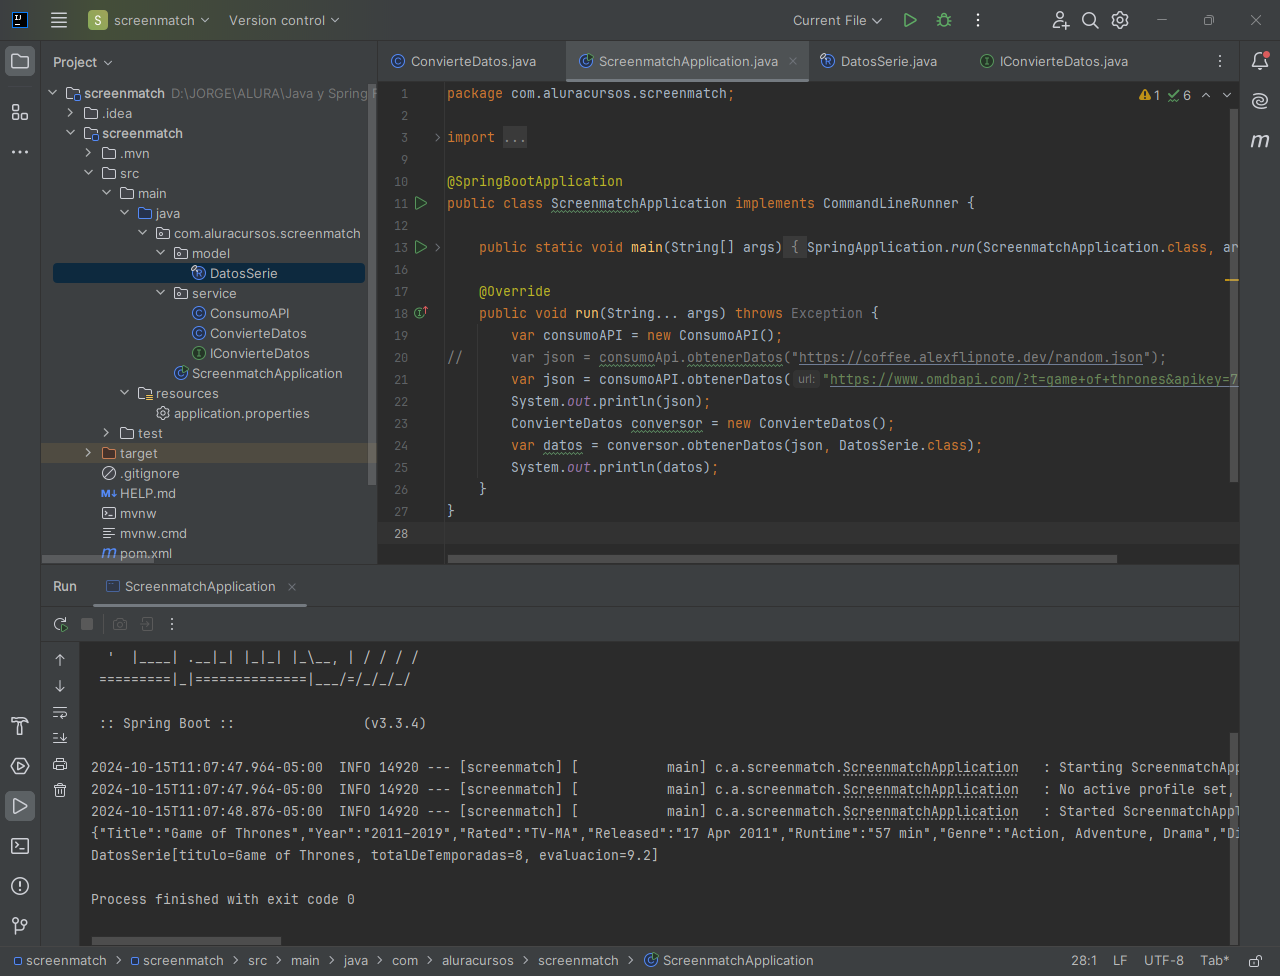Select ScreenmatchApplication run tab
1280x976 pixels.
point(200,586)
